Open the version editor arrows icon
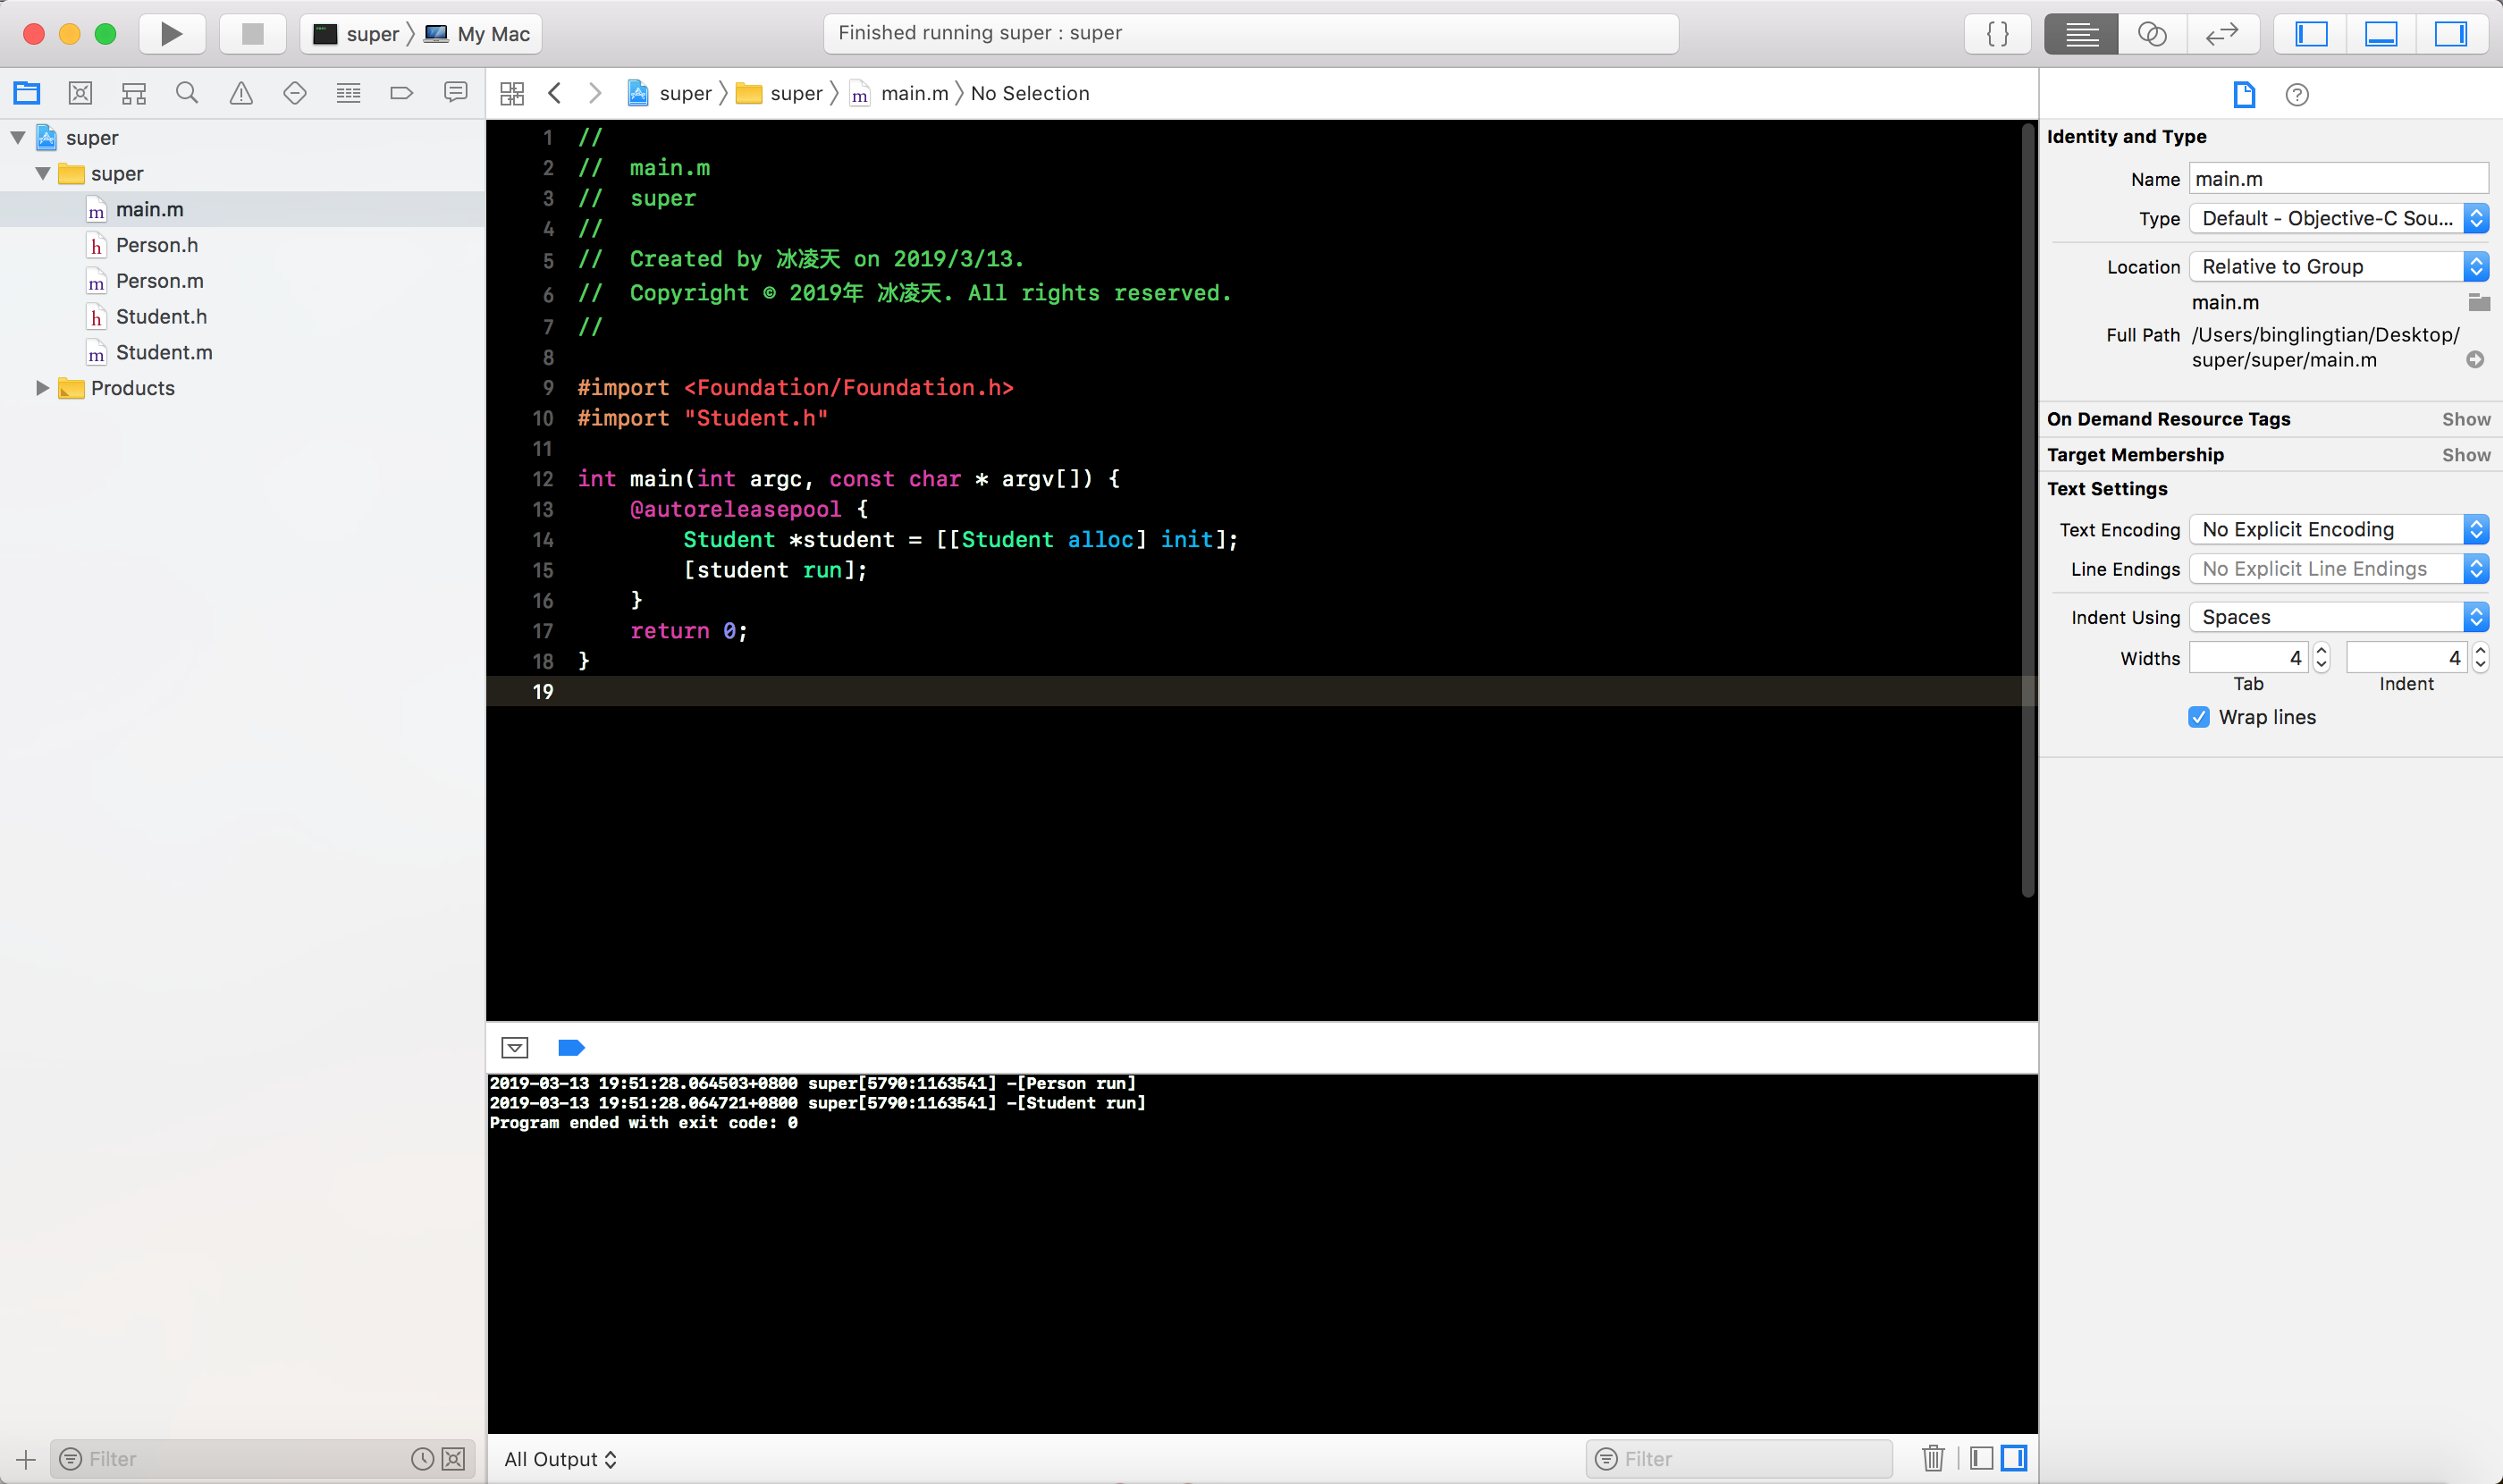 (x=2221, y=34)
